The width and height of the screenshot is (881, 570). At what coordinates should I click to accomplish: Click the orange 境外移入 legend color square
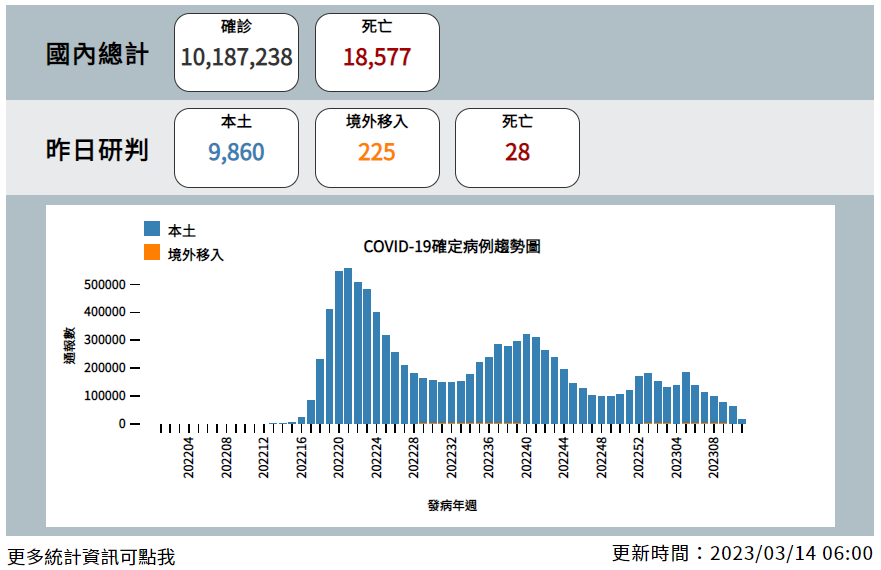tap(152, 253)
